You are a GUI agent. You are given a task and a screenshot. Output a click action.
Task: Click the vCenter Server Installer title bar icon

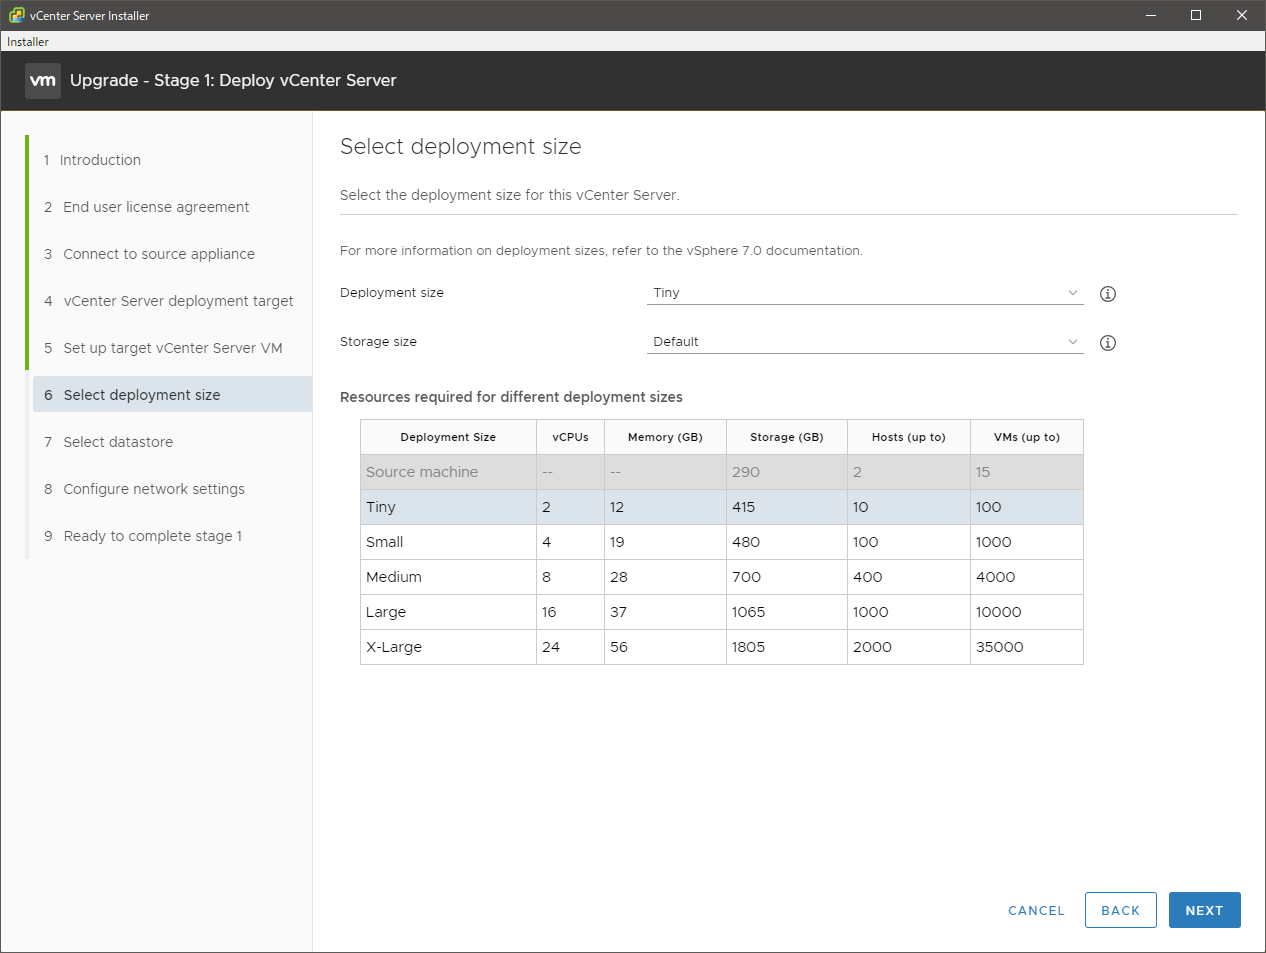pos(16,15)
